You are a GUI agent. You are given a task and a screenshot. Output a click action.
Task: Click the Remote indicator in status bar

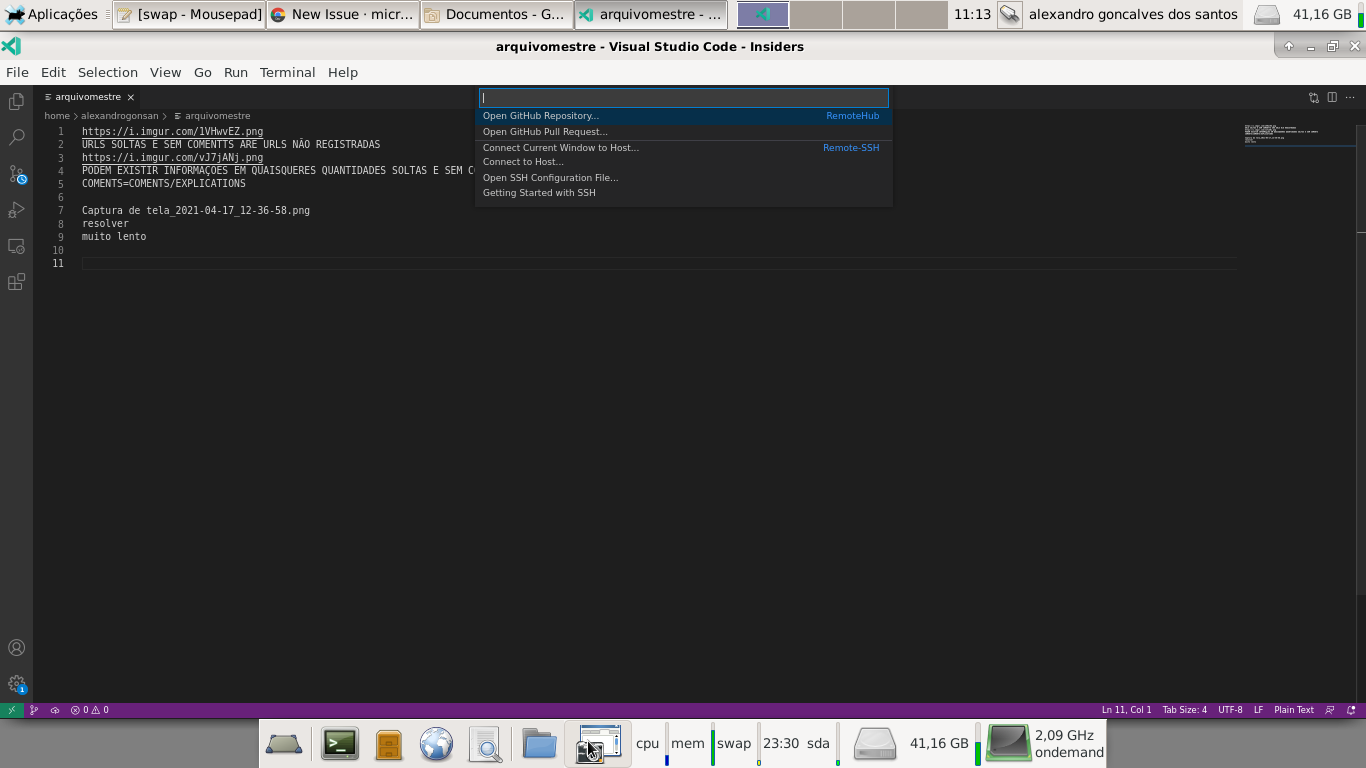click(11, 710)
